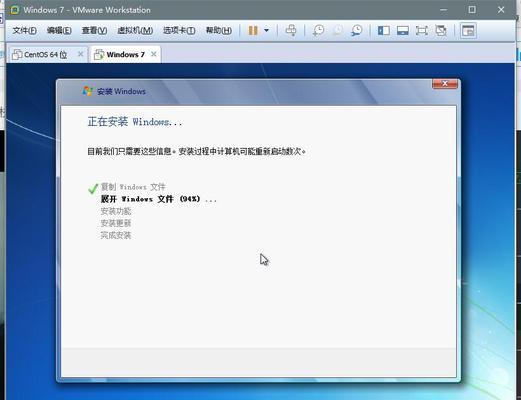The height and width of the screenshot is (400, 521).
Task: Open the 虚拟机(M) menu
Action: click(x=135, y=31)
